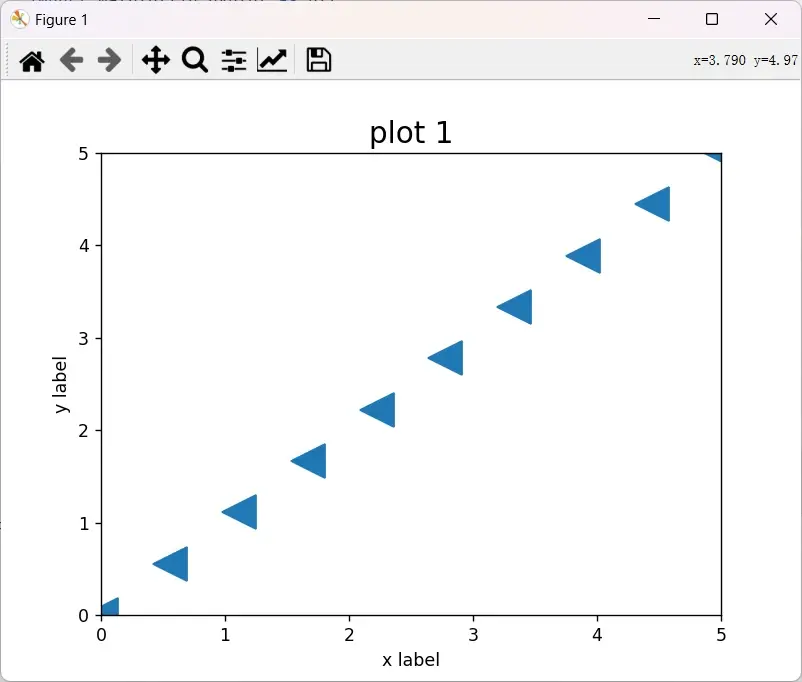The image size is (802, 682).
Task: Click the matplotlib icon in title bar
Action: [x=19, y=19]
